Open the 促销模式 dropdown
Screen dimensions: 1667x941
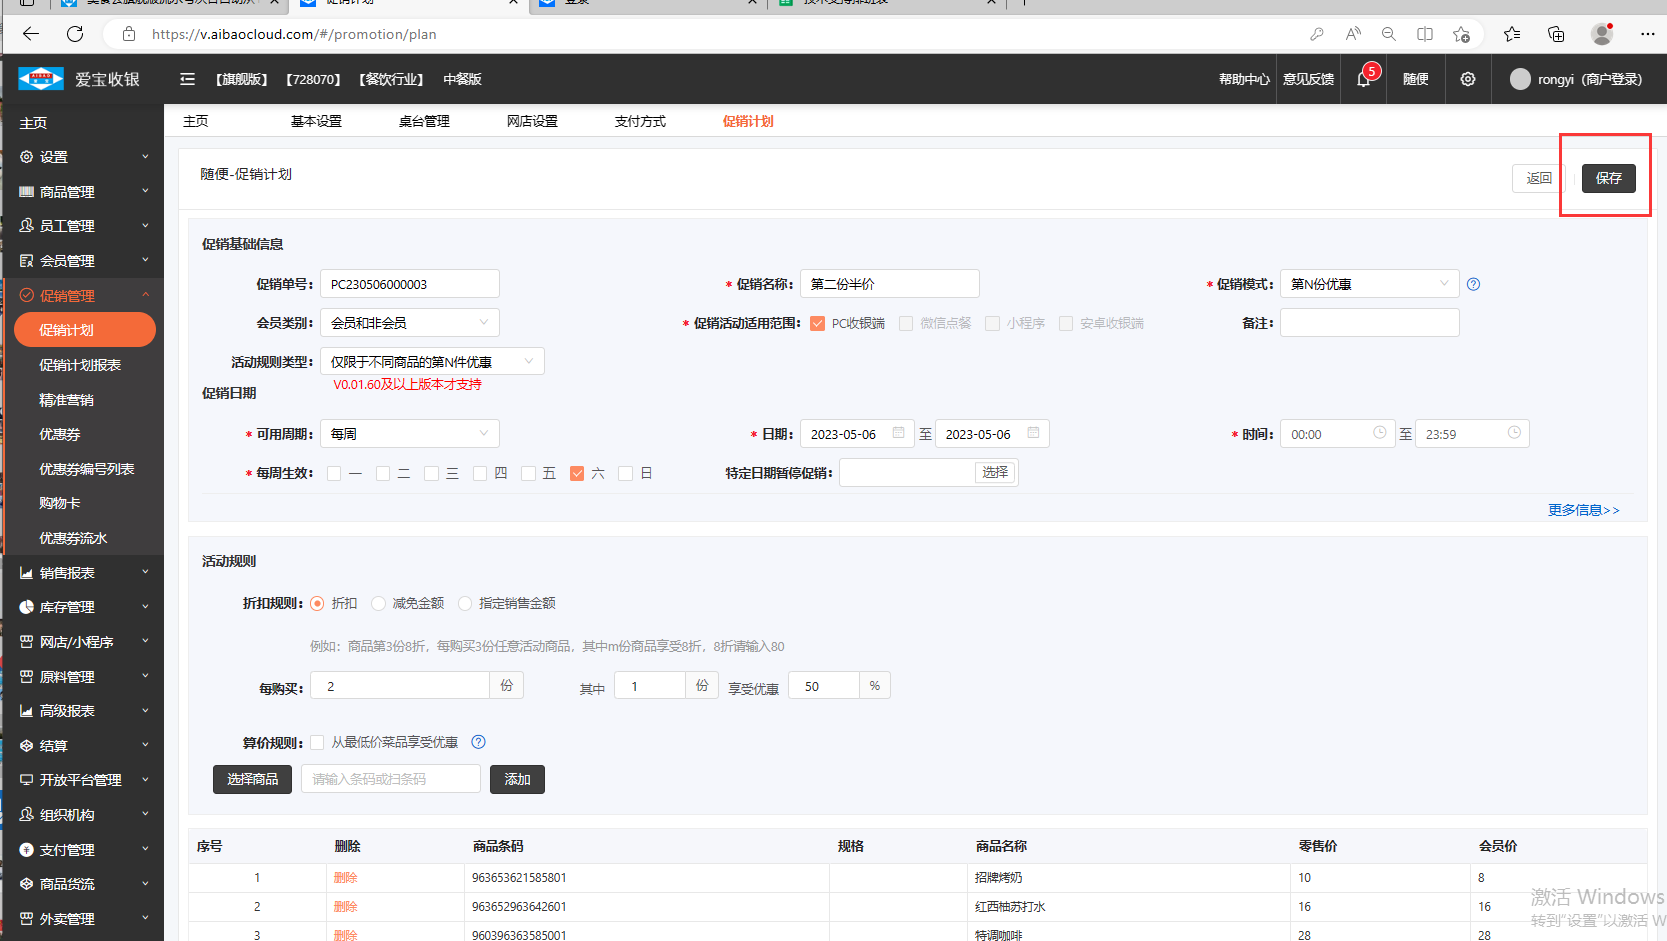(1368, 284)
